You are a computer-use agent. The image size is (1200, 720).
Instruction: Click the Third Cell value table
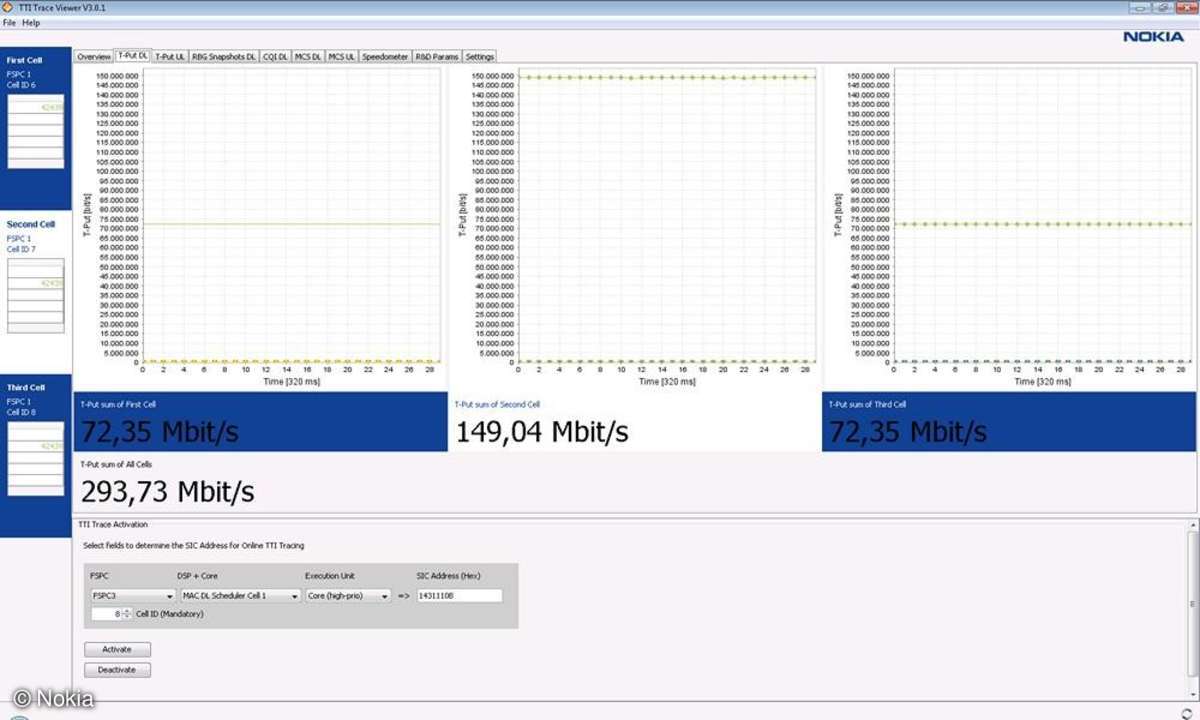pos(36,458)
